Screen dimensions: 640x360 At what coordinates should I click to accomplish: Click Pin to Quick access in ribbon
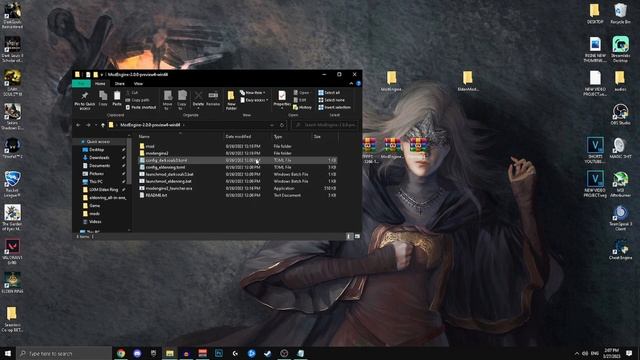[x=84, y=100]
